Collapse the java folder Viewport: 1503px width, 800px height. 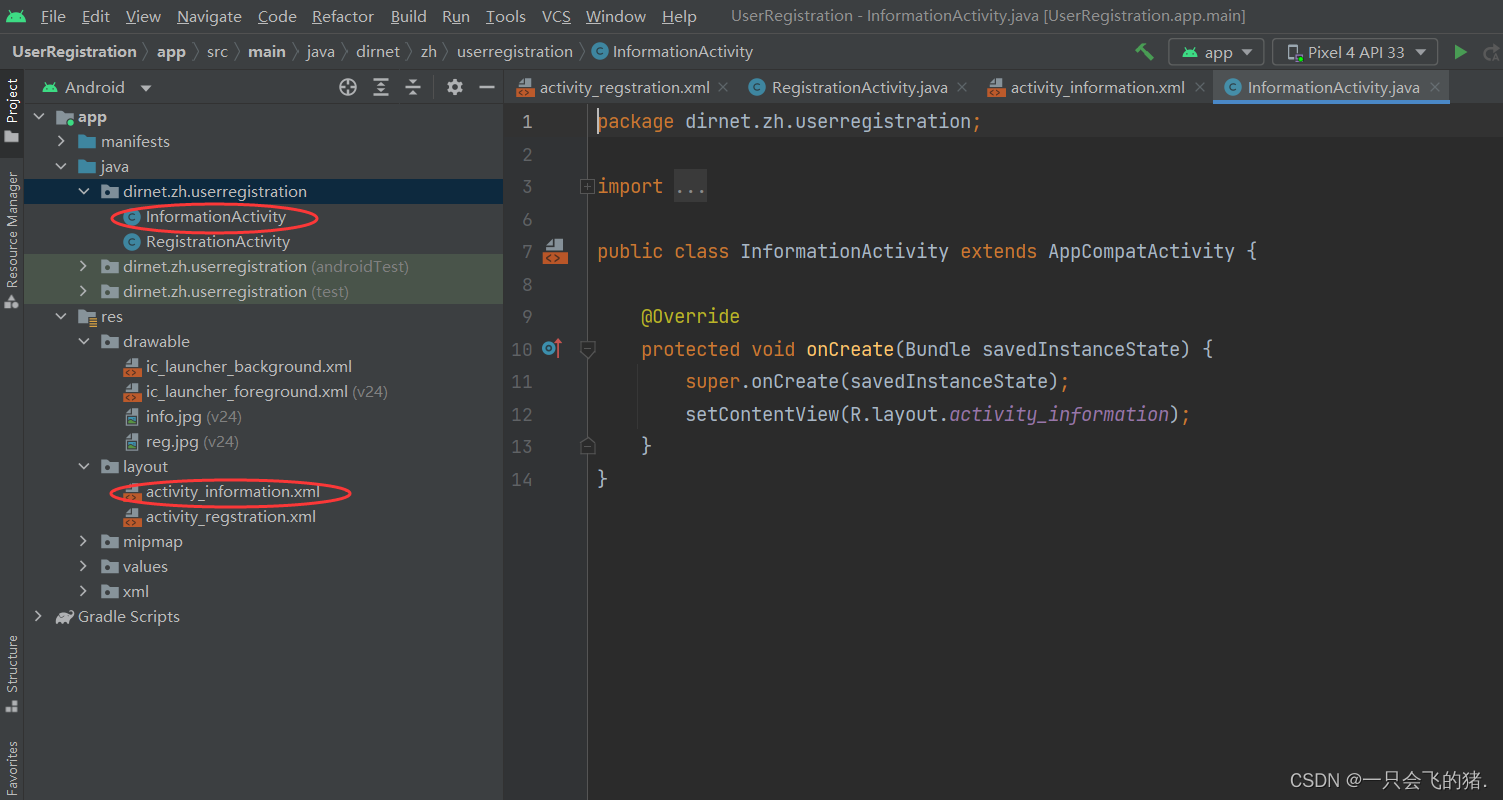point(62,167)
